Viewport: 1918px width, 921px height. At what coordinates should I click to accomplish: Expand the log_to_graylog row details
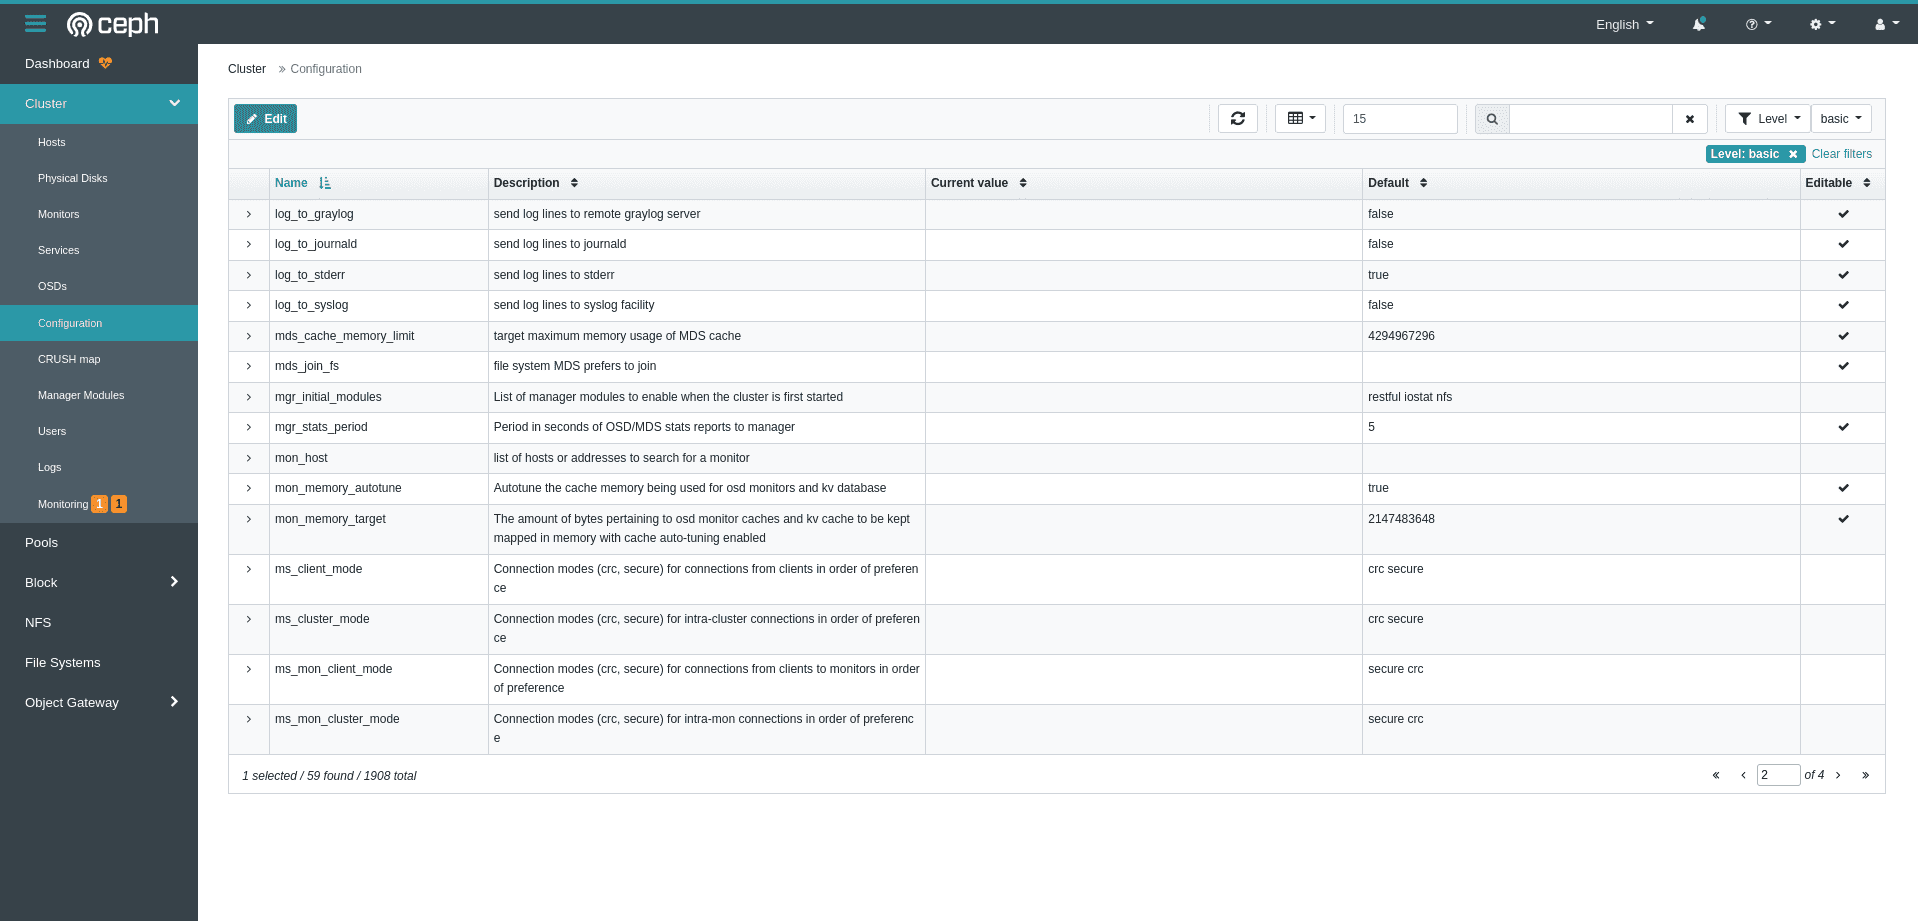click(248, 214)
